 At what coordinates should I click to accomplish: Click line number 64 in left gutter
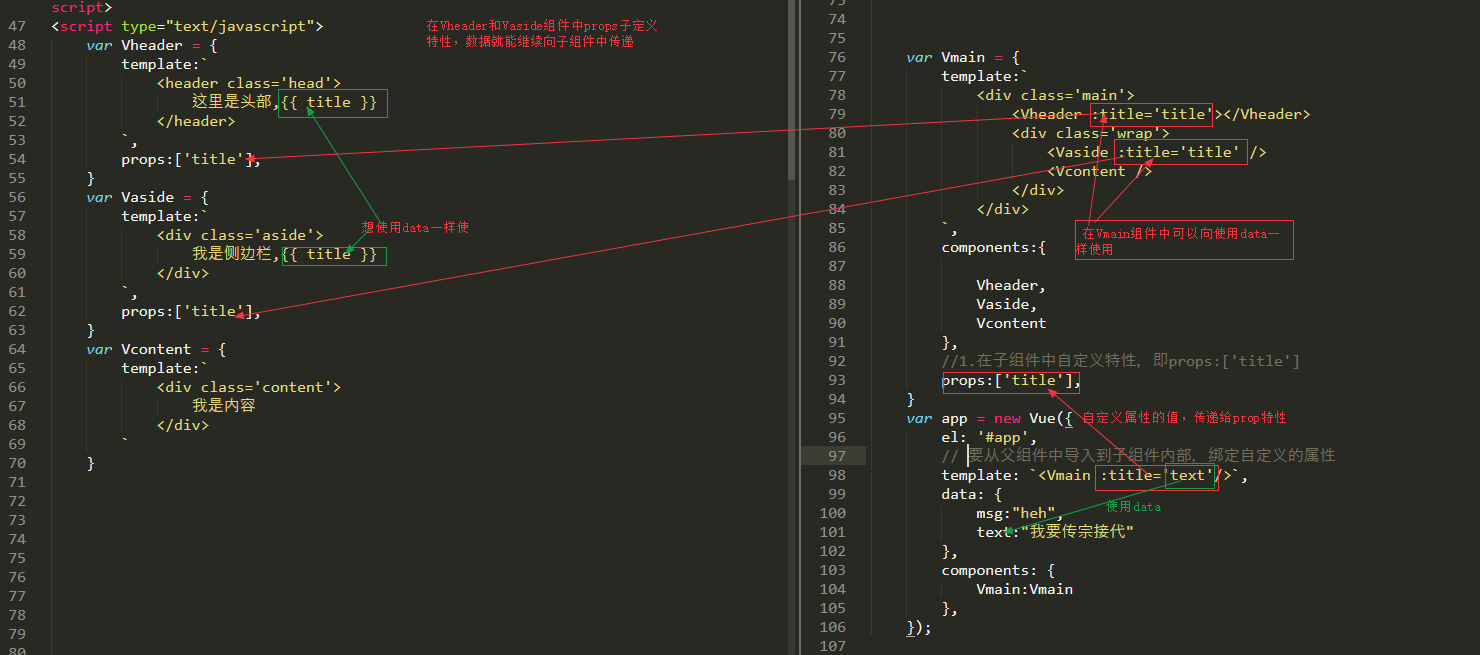tap(17, 349)
